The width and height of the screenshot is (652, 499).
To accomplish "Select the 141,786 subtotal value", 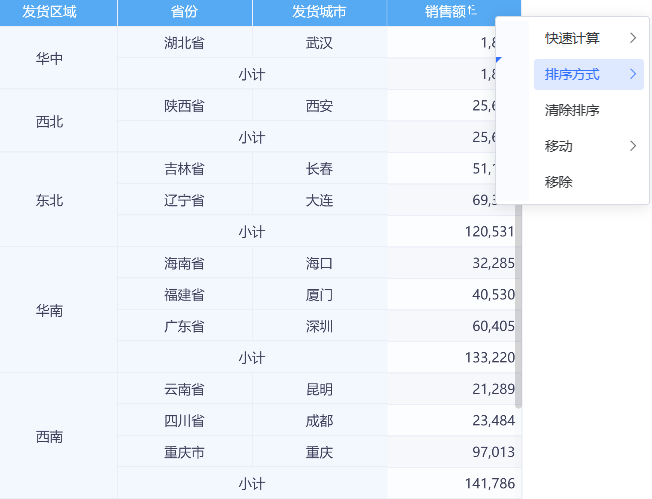I will click(x=489, y=483).
